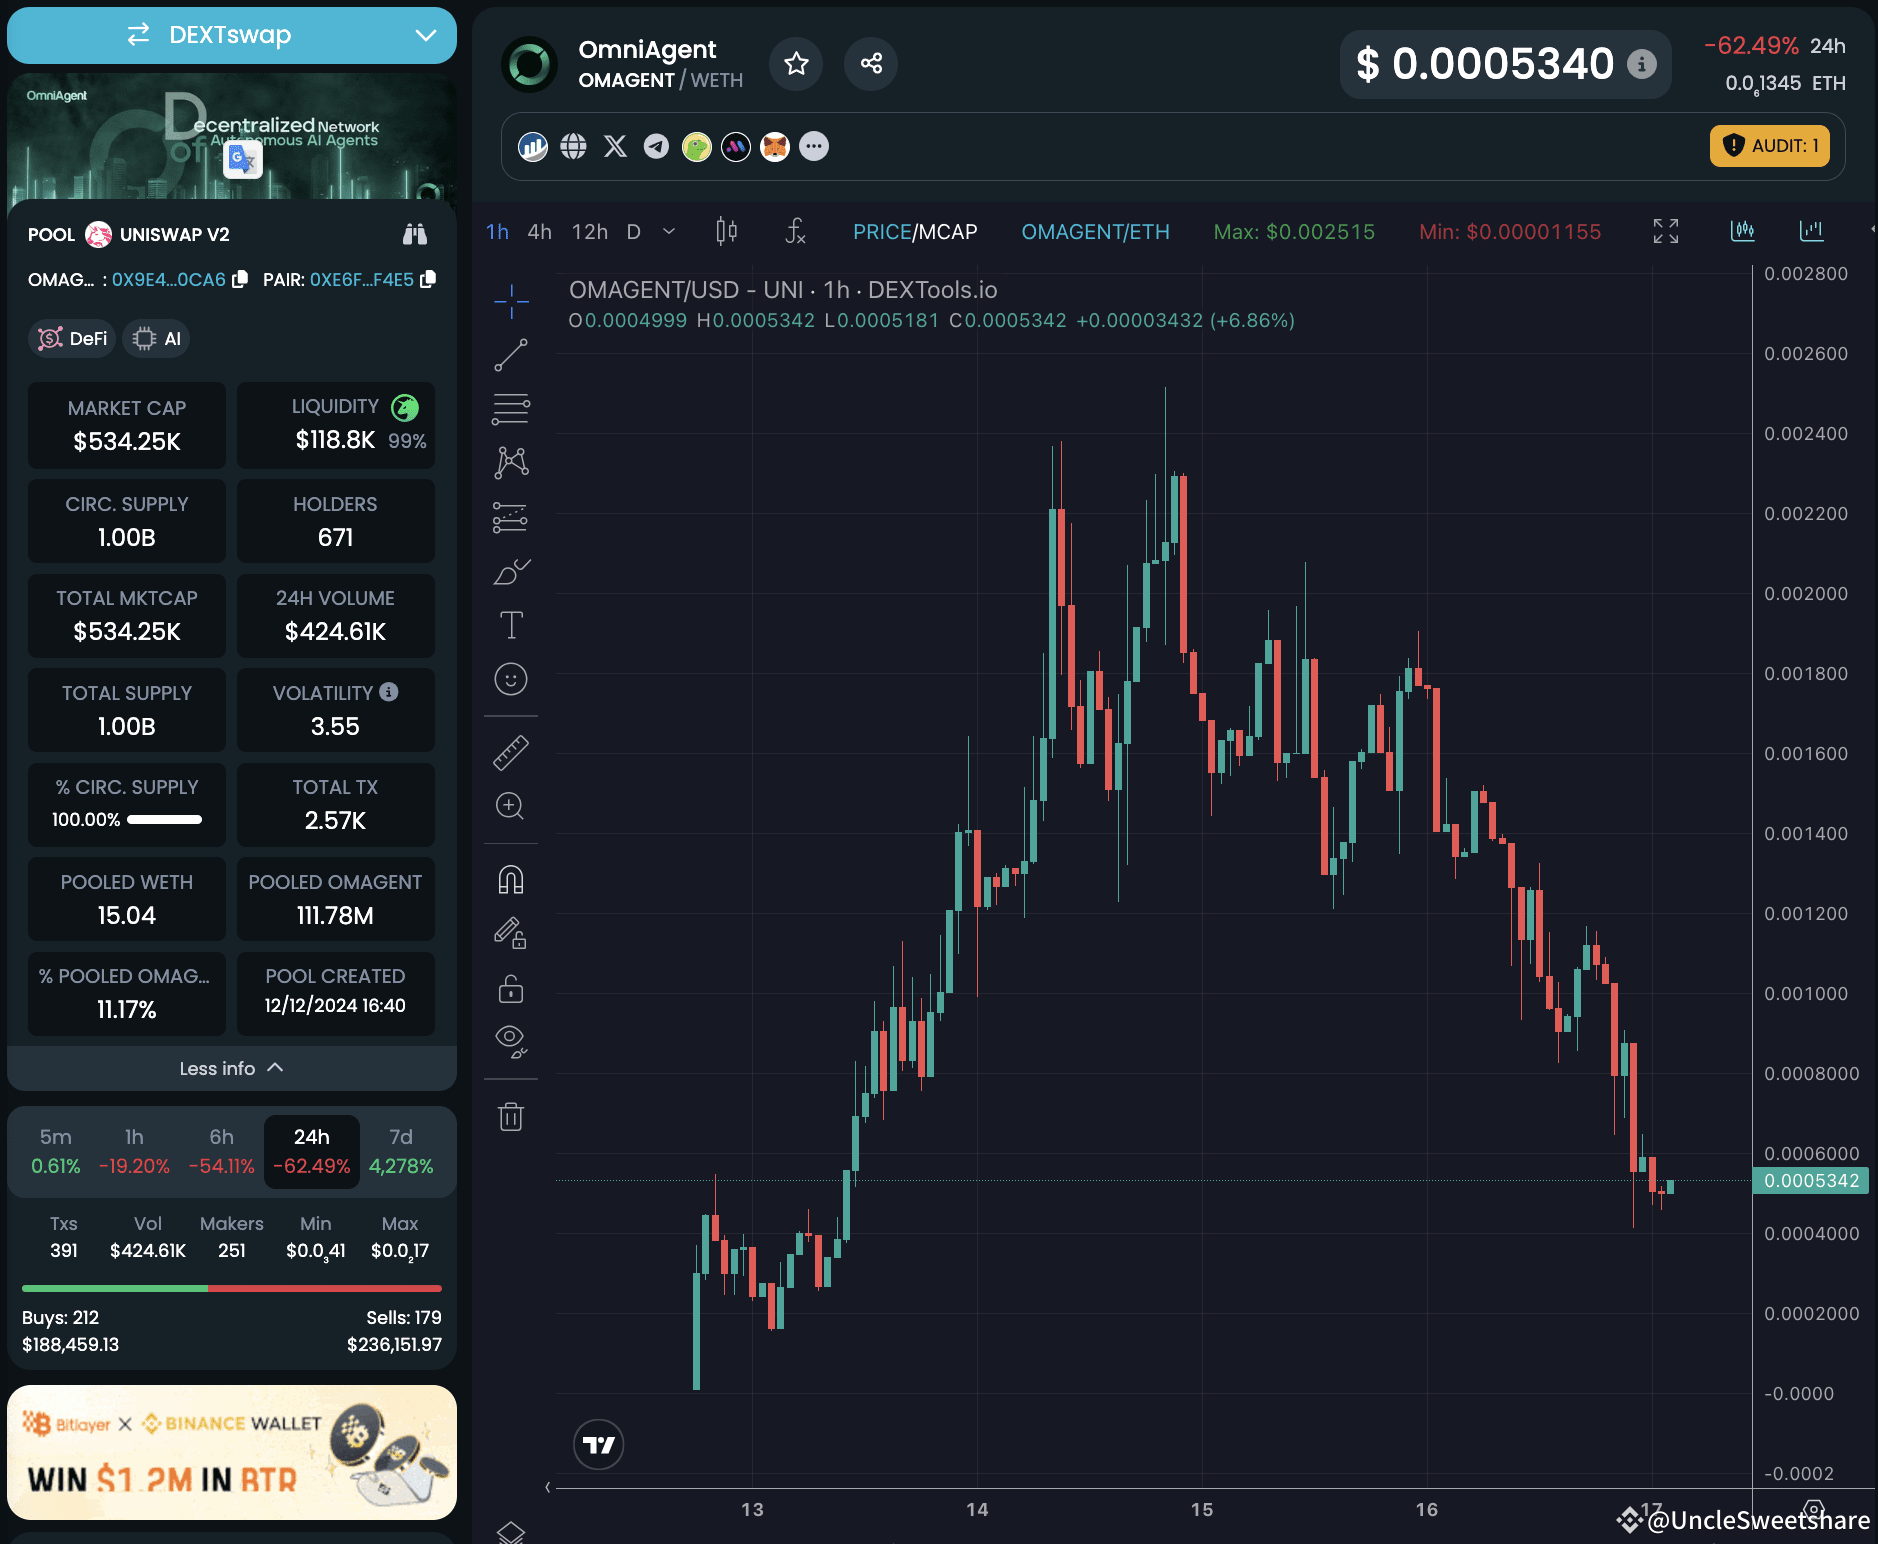Copy the OMAG token contract address

[240, 279]
